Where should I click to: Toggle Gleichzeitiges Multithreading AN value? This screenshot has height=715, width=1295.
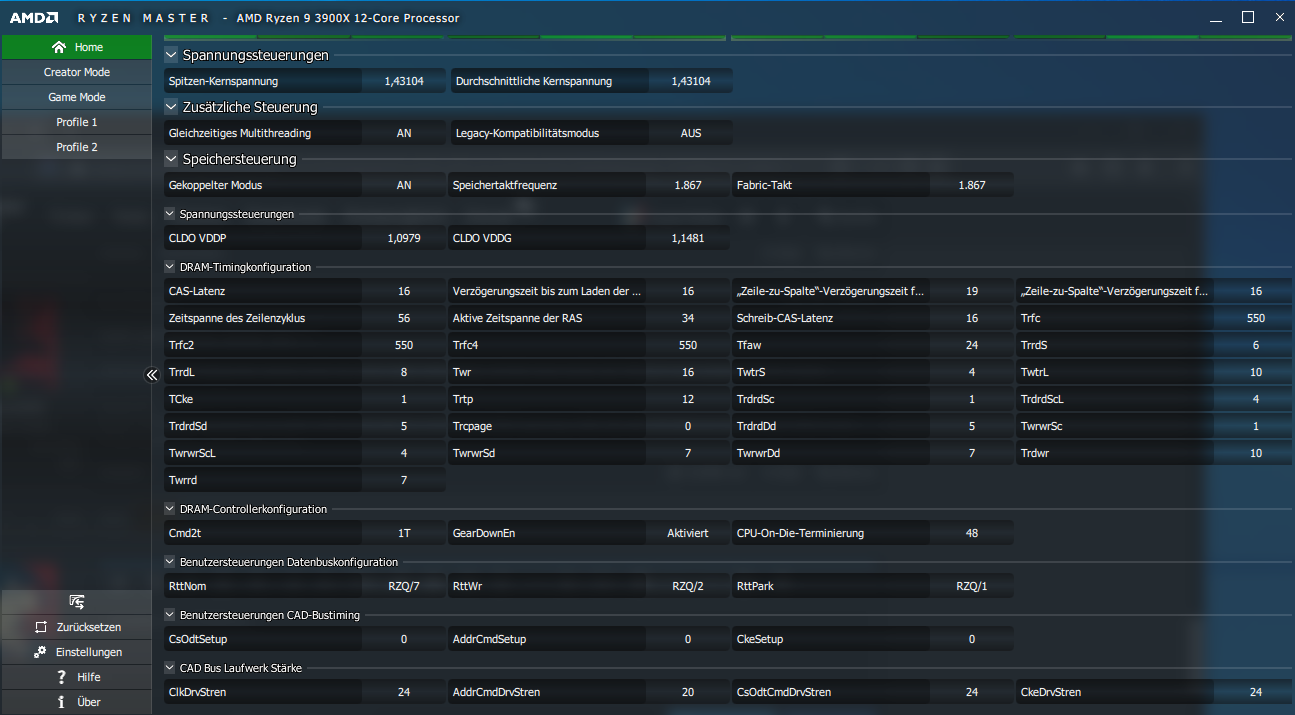click(x=404, y=133)
